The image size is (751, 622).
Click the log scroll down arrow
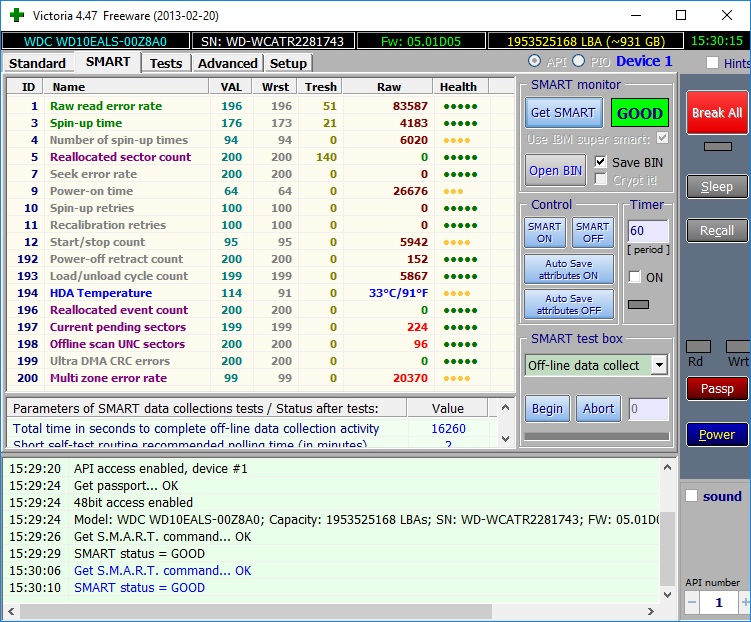pyautogui.click(x=667, y=595)
